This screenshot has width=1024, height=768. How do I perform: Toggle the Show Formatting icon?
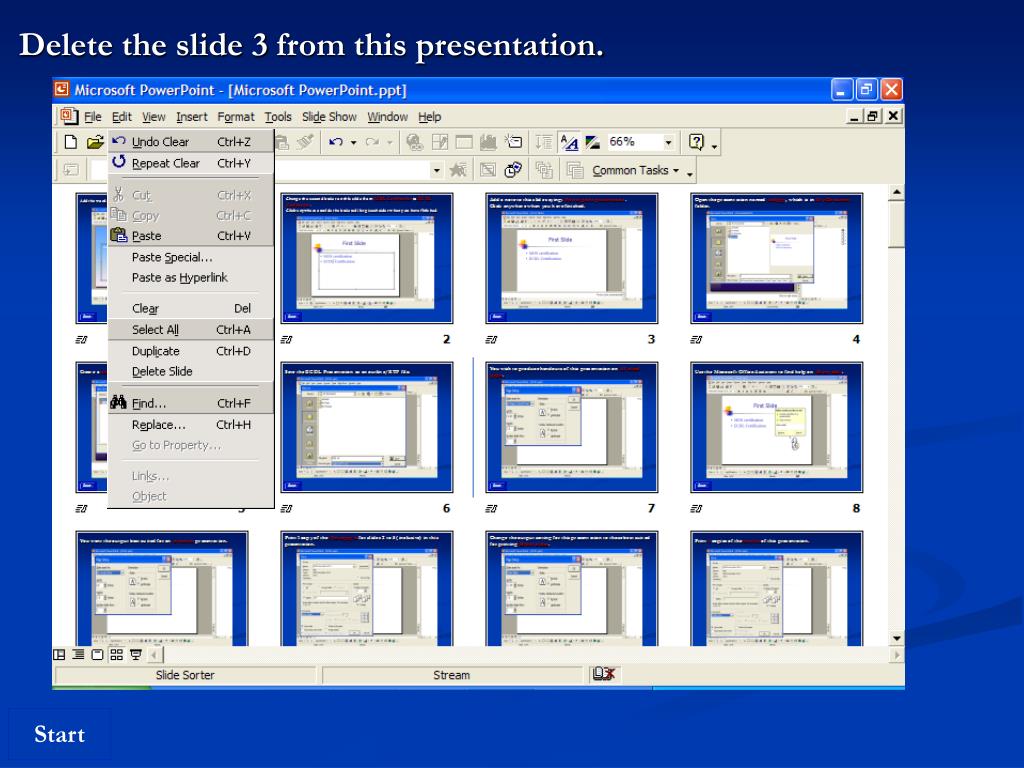point(569,142)
